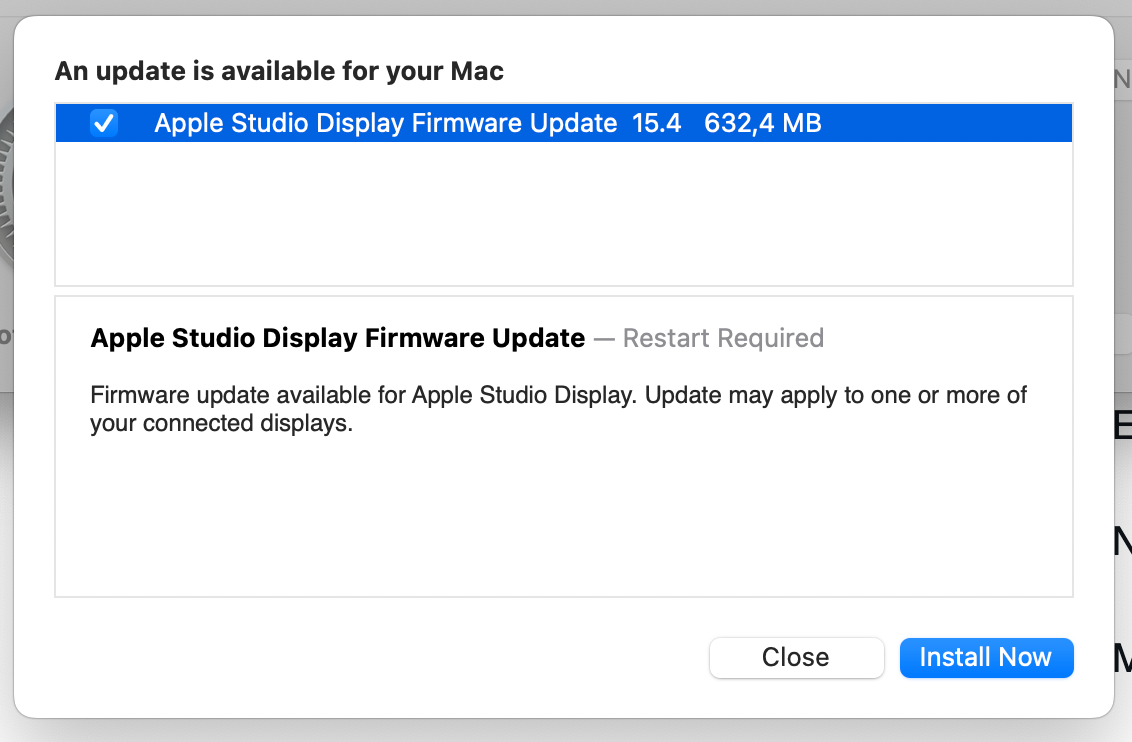This screenshot has width=1132, height=742.
Task: Click the firmware update description paragraph
Action: click(x=558, y=409)
